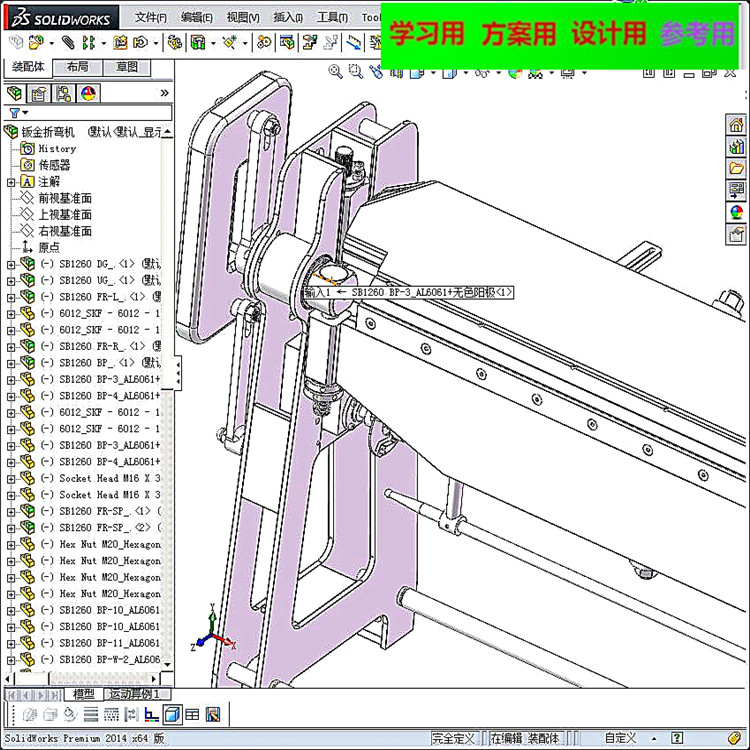
Task: Click the Assembly Features icon
Action: tap(198, 43)
